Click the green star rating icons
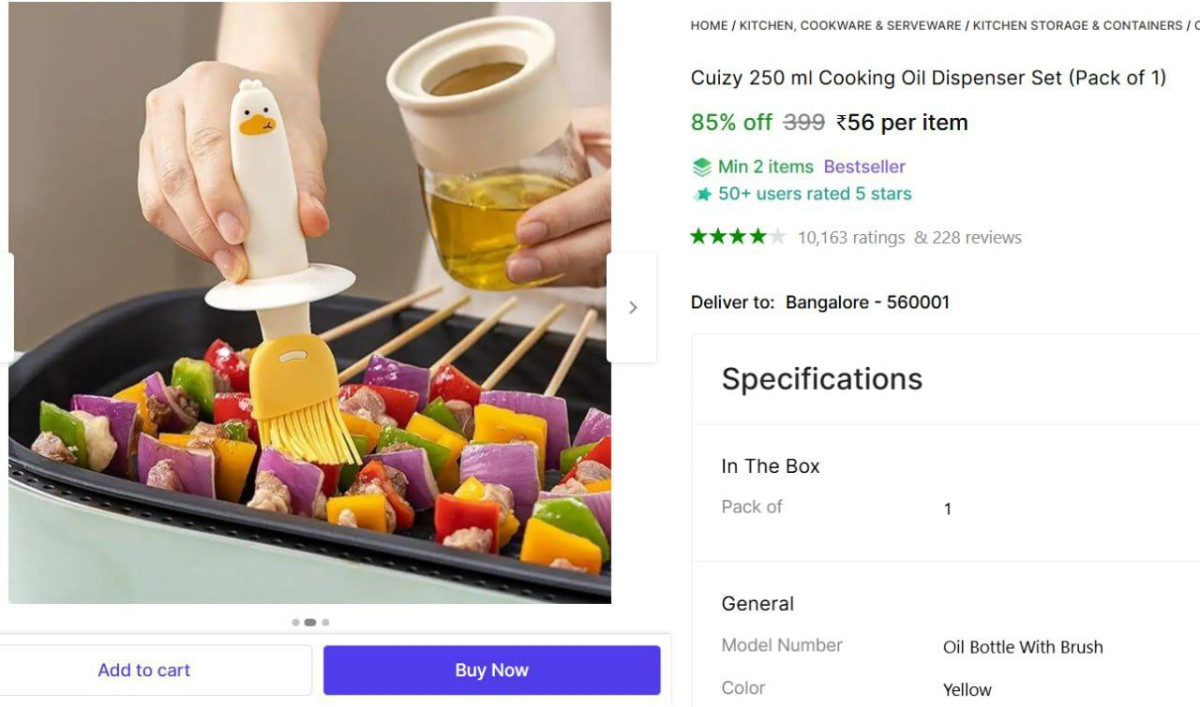Screen dimensions: 1200x707 pos(738,237)
